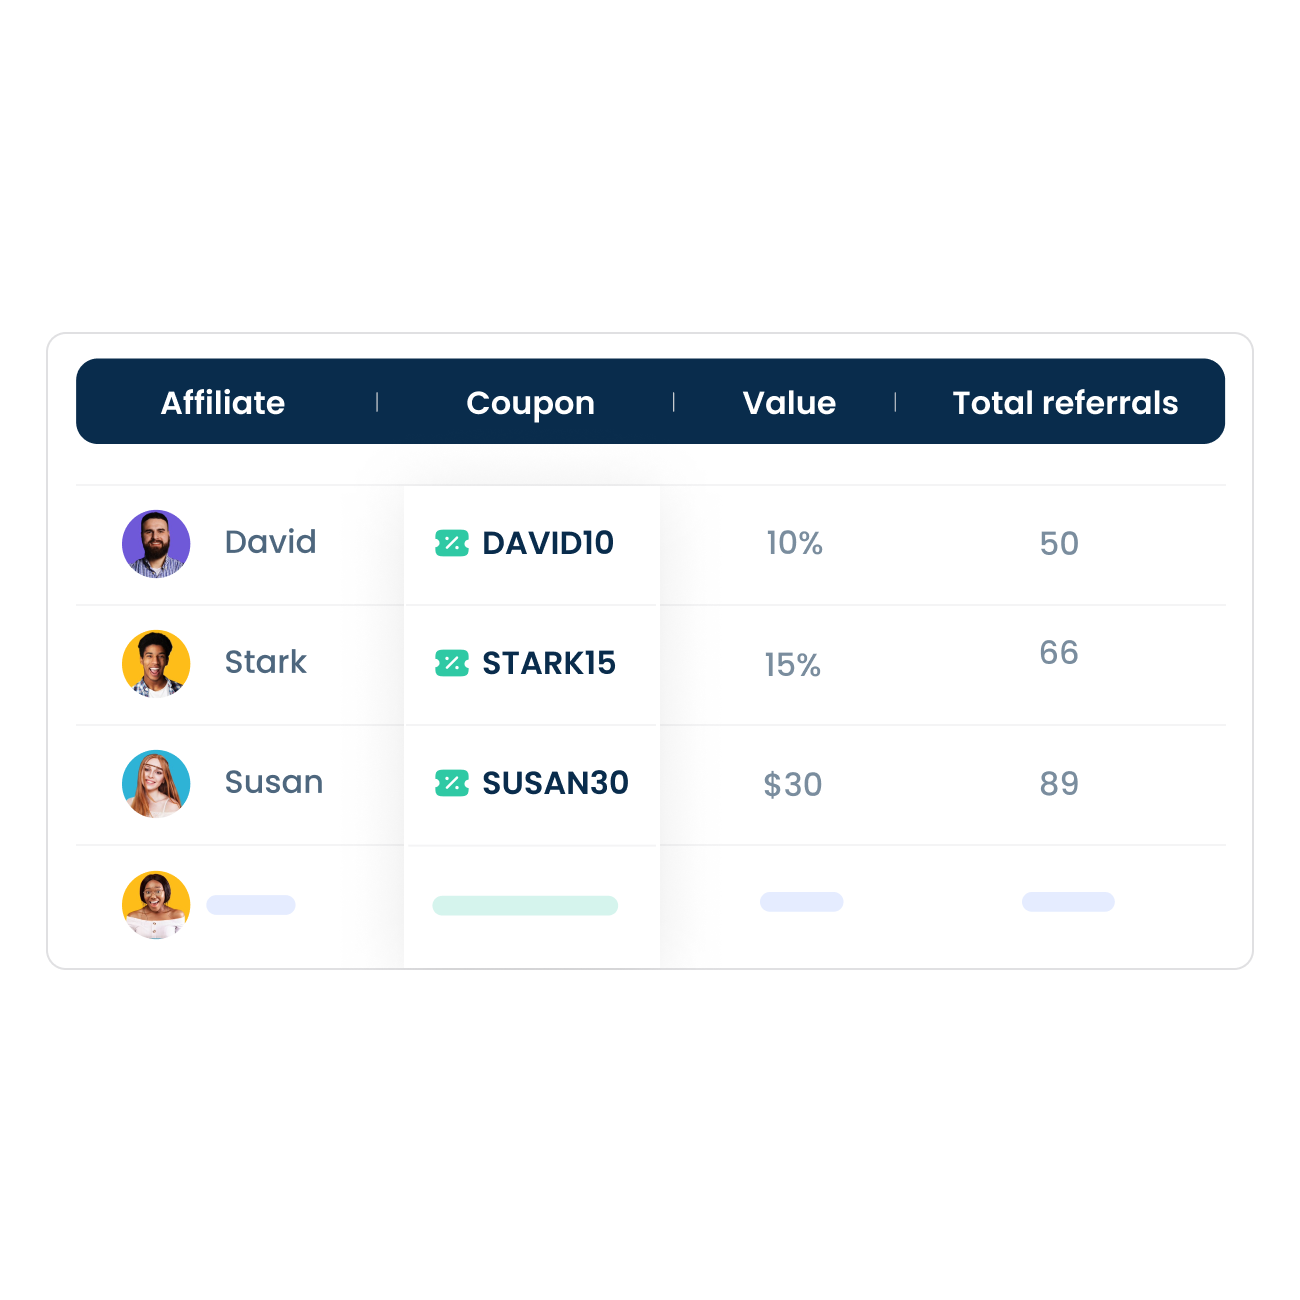Click the $30 value for Susan
Image resolution: width=1300 pixels, height=1300 pixels.
point(793,785)
